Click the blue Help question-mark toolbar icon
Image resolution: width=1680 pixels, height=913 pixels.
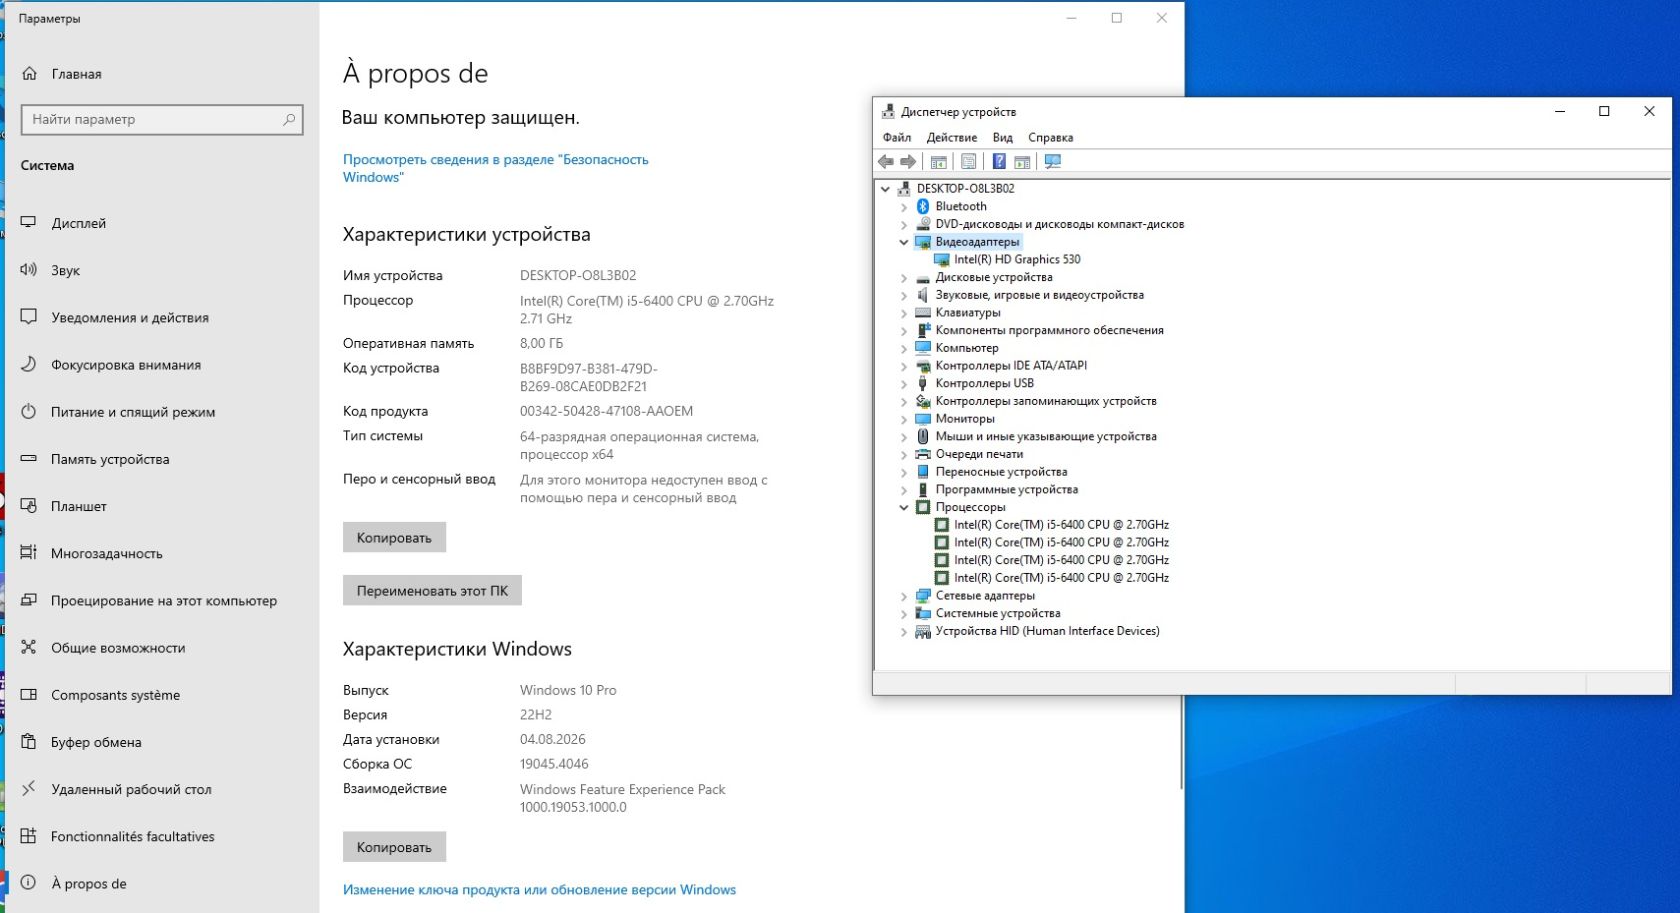click(998, 162)
